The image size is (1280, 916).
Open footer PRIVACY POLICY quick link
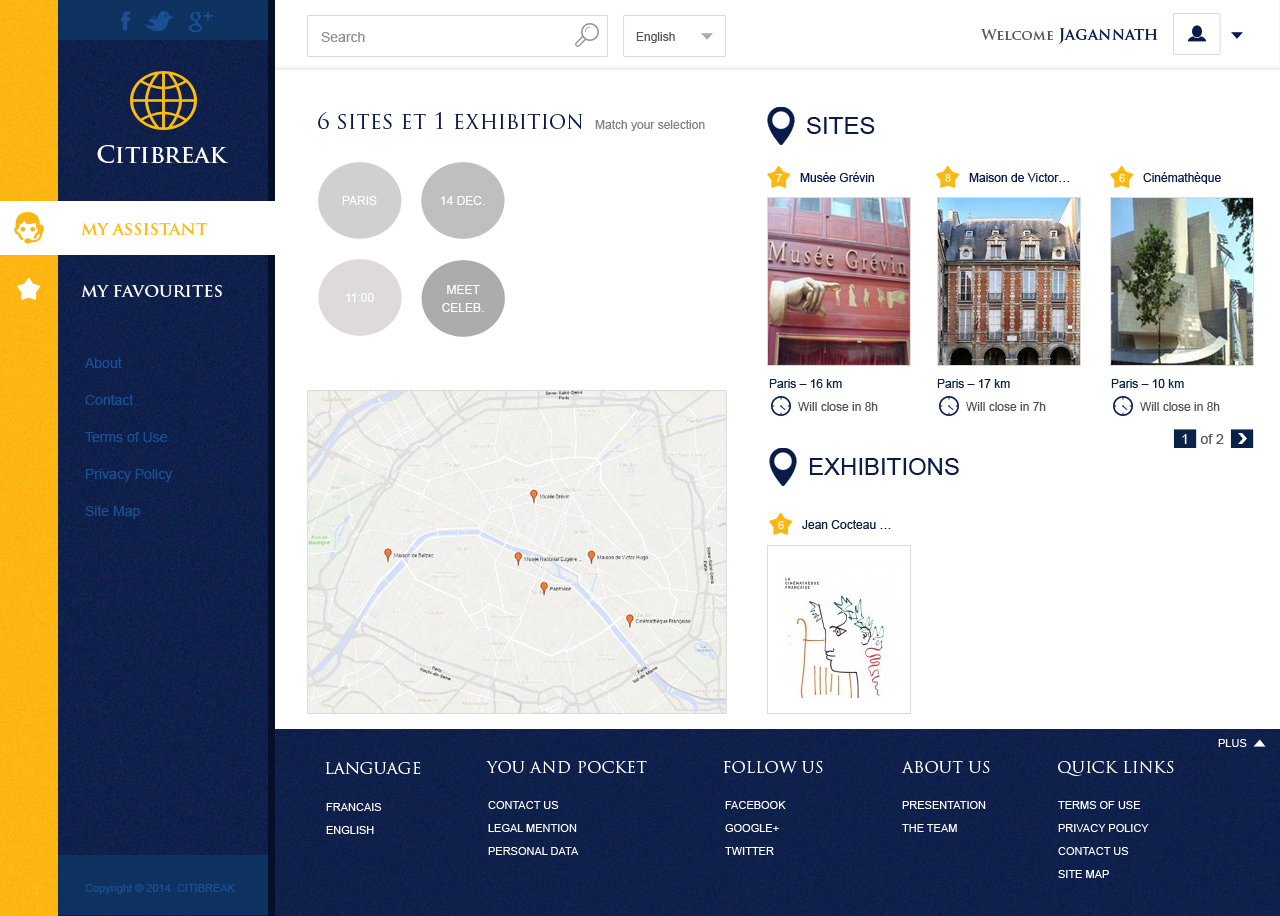[x=1103, y=828]
